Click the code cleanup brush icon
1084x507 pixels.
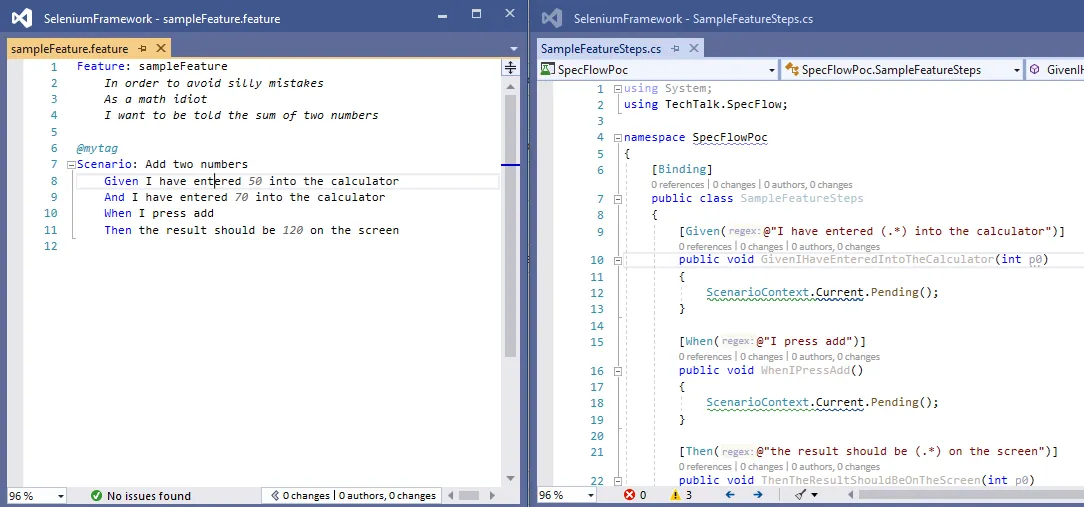click(x=801, y=495)
